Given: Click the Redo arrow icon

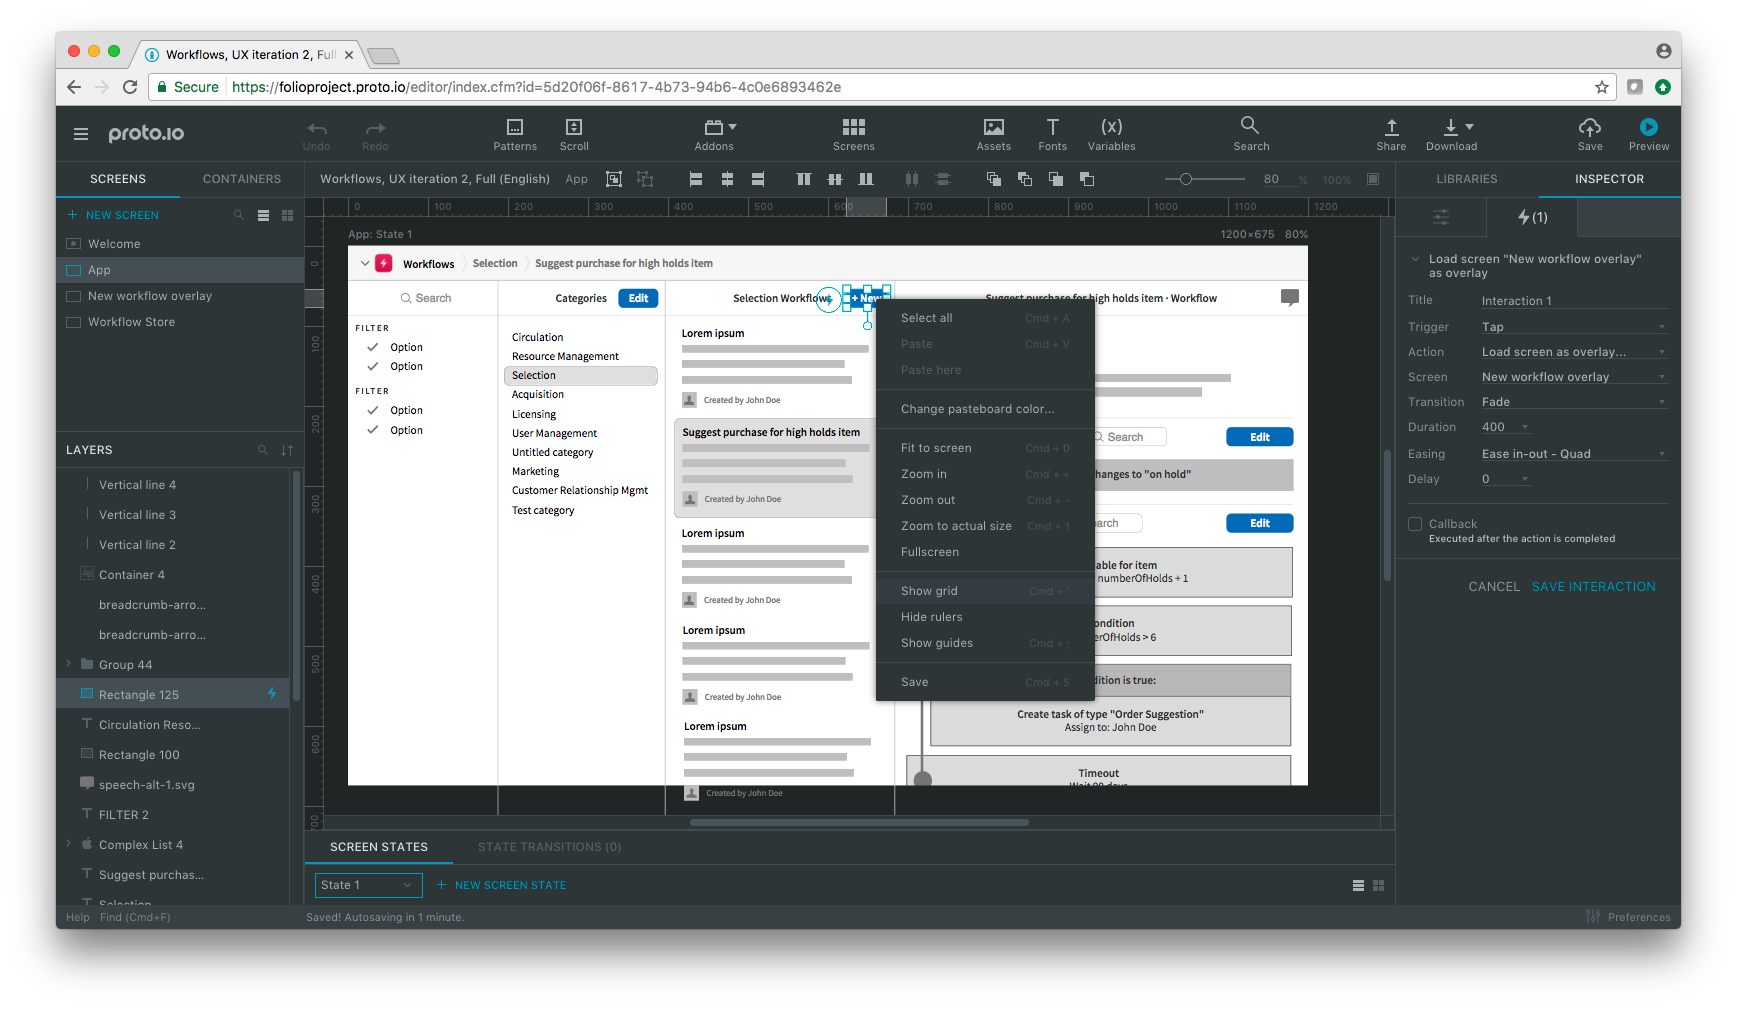Looking at the screenshot, I should (x=375, y=128).
